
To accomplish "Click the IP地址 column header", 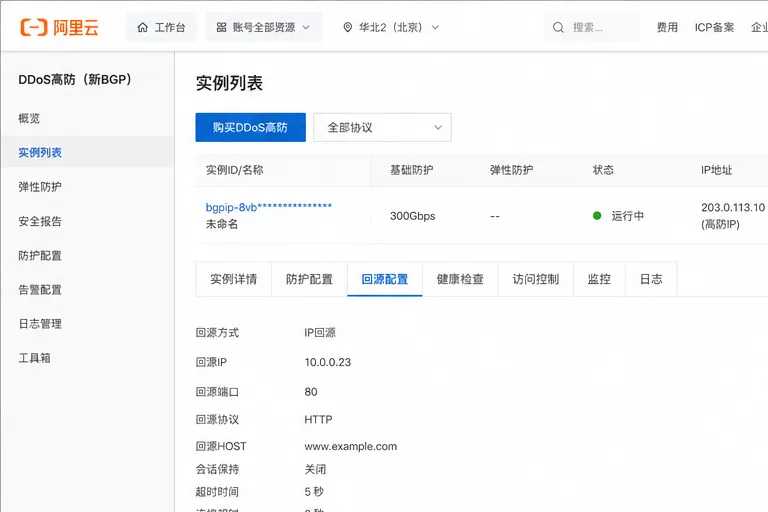I will pos(716,170).
